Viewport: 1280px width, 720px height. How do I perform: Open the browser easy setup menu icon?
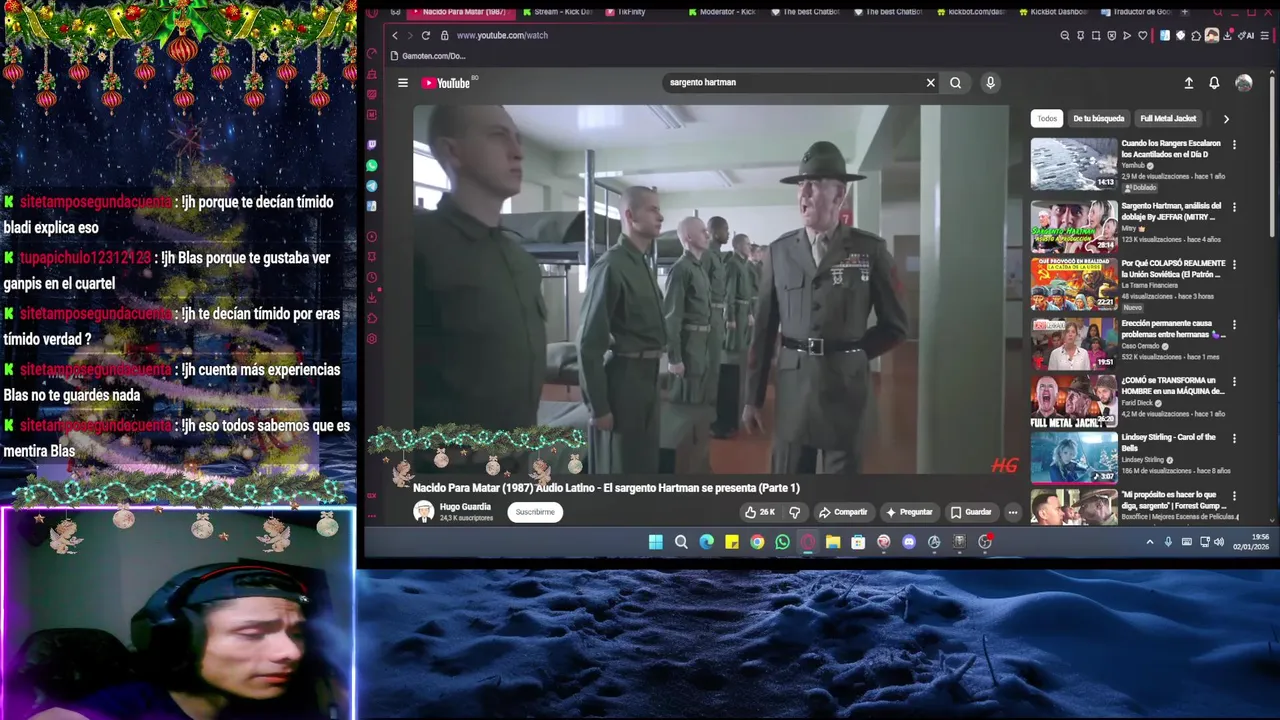point(1263,35)
